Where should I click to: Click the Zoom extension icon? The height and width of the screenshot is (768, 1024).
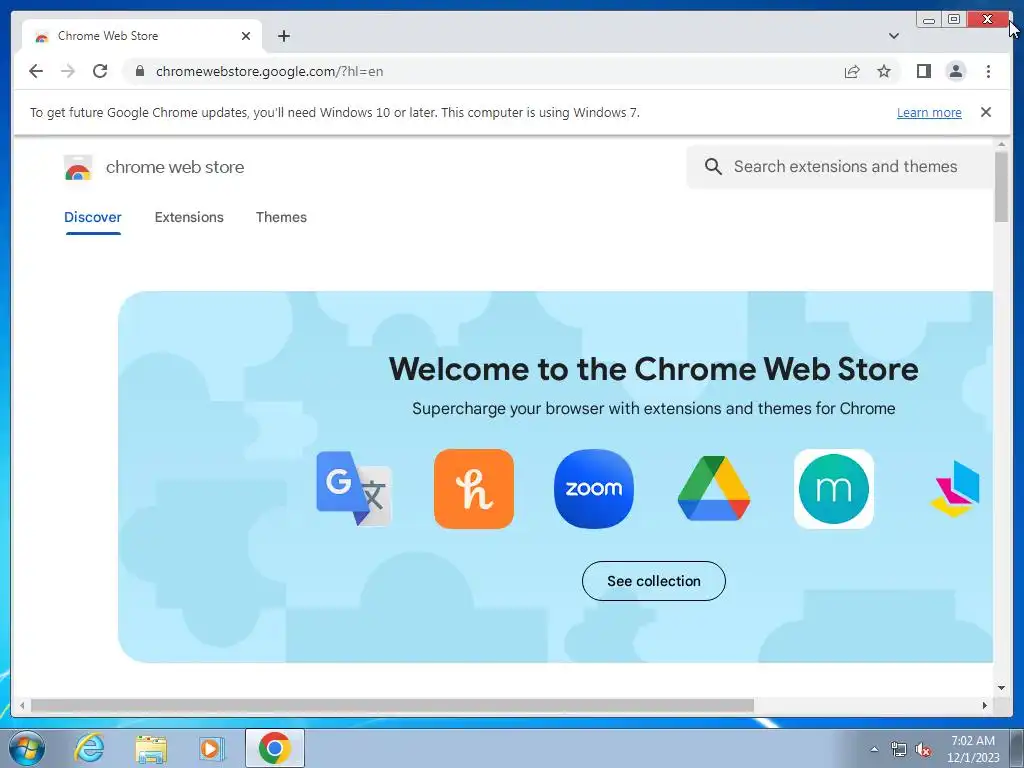tap(594, 488)
